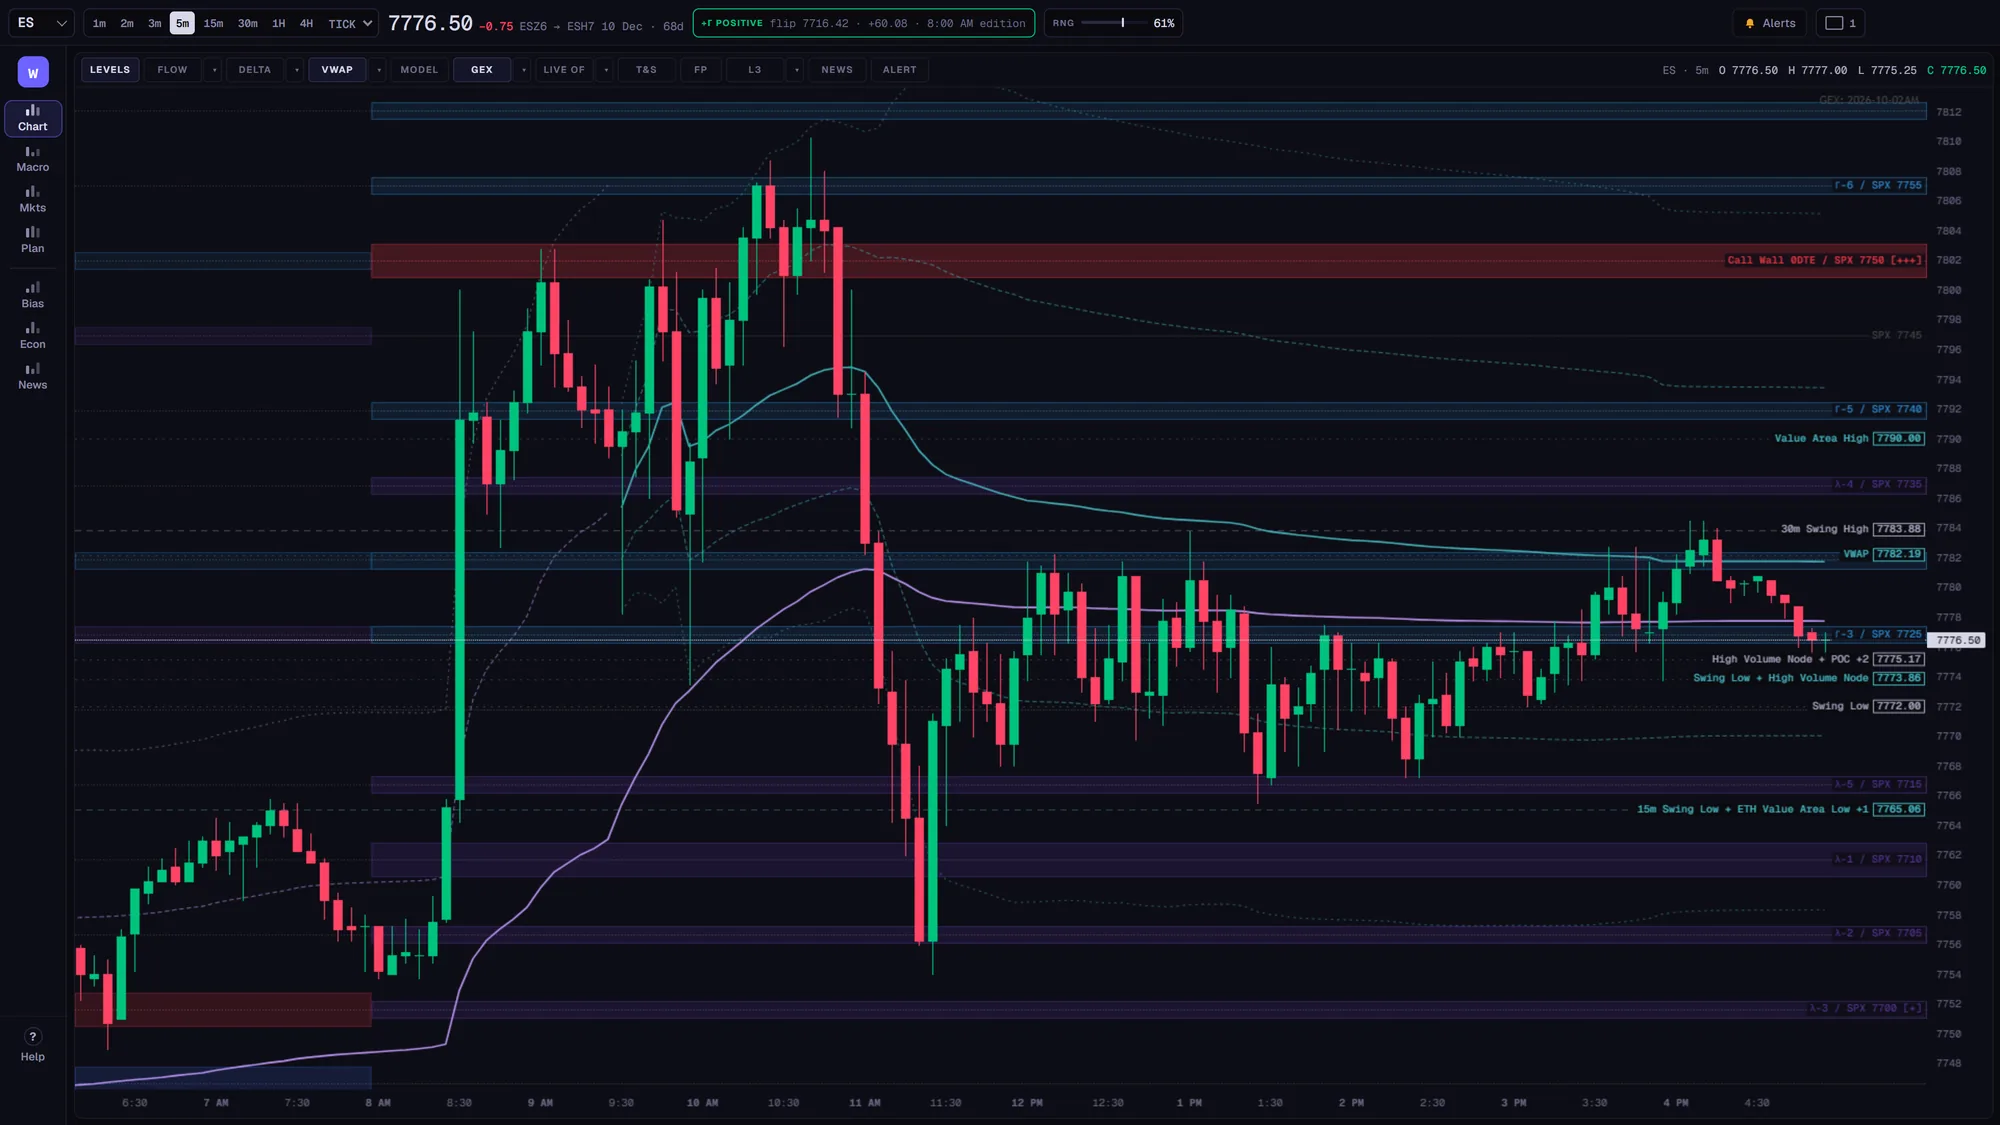Expand options arrow next to VWAP
Viewport: 2000px width, 1125px height.
tap(378, 70)
